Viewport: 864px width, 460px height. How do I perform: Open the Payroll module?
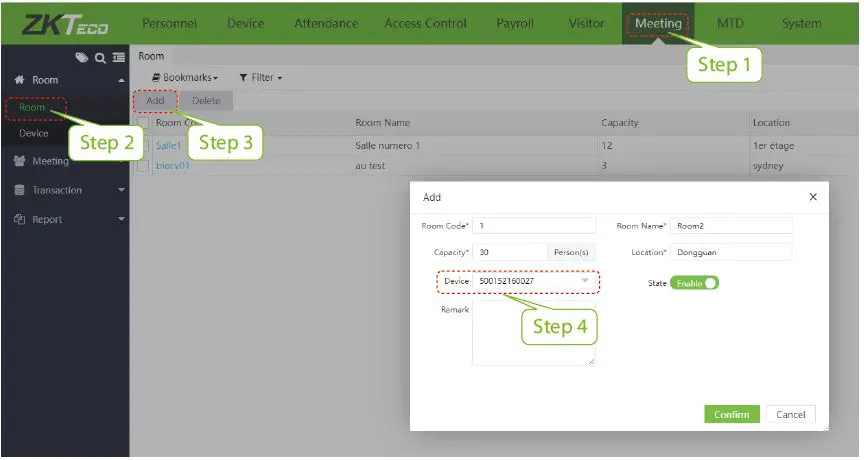pos(515,24)
